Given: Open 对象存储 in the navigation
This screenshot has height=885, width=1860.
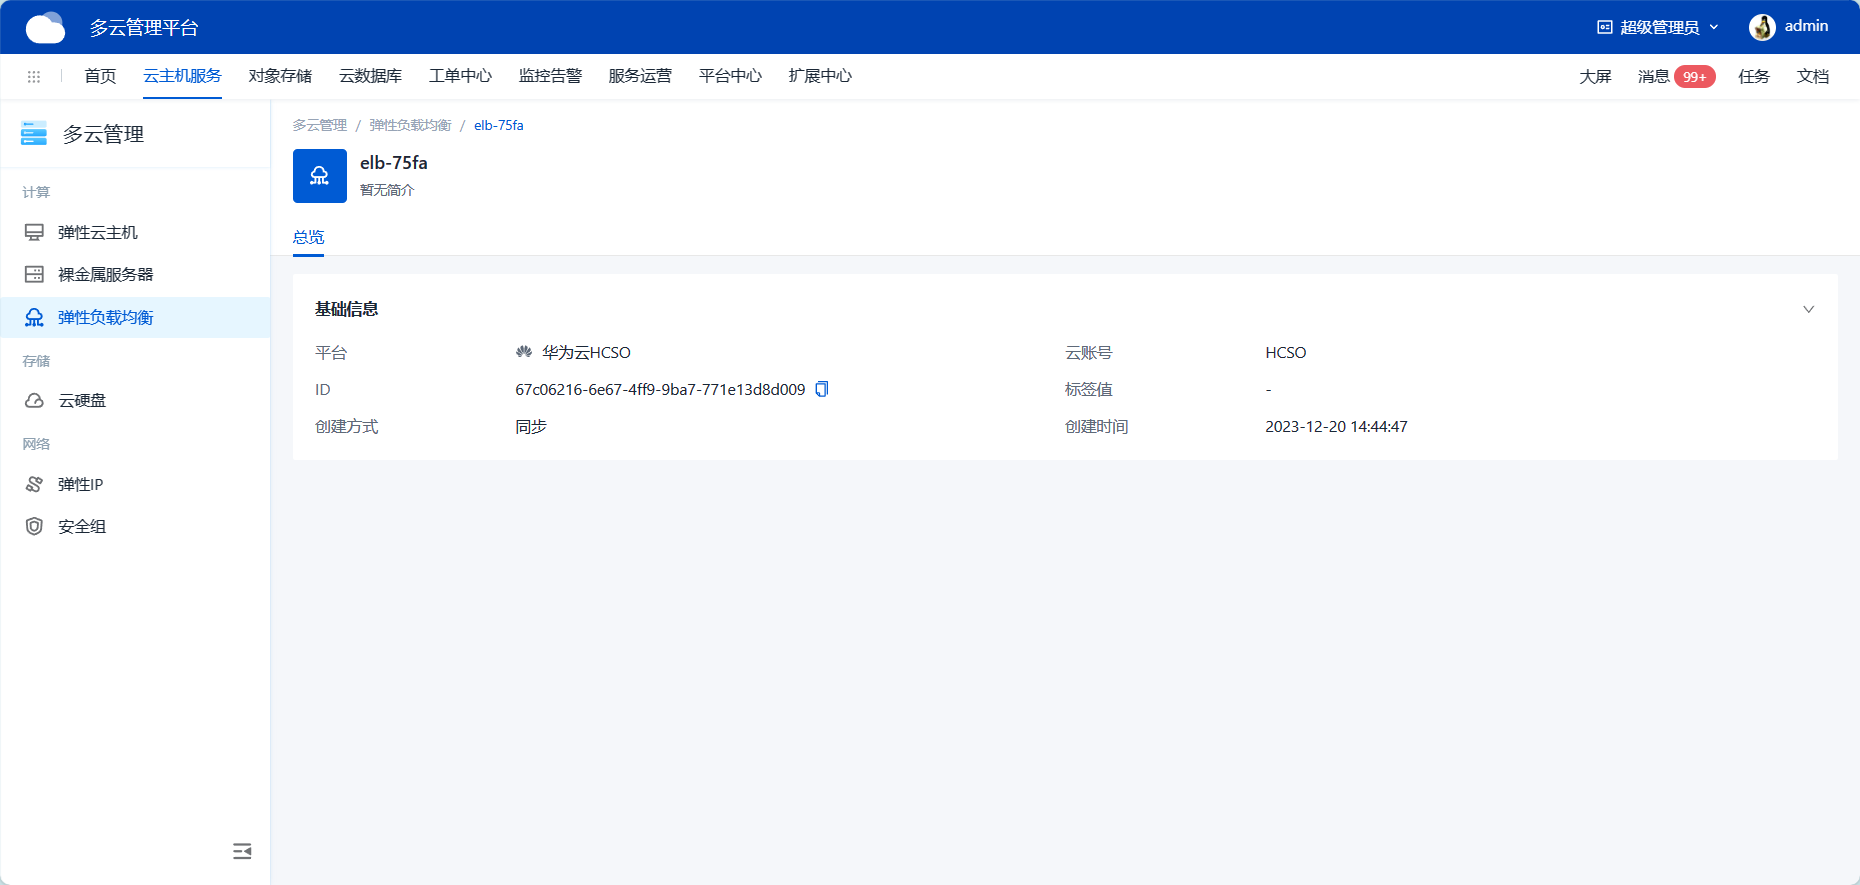Looking at the screenshot, I should point(280,76).
